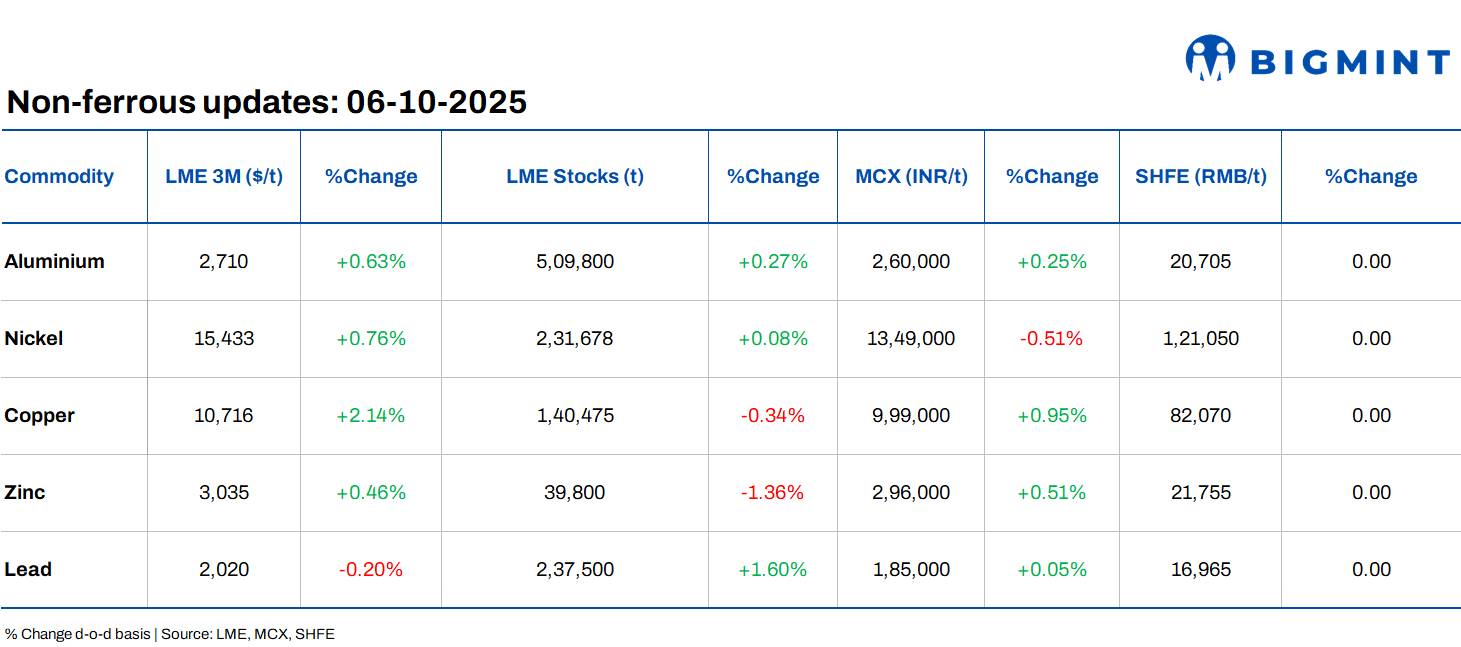Click the LME 3M ($/t) column header
Image resolution: width=1461 pixels, height=647 pixels.
tap(223, 176)
